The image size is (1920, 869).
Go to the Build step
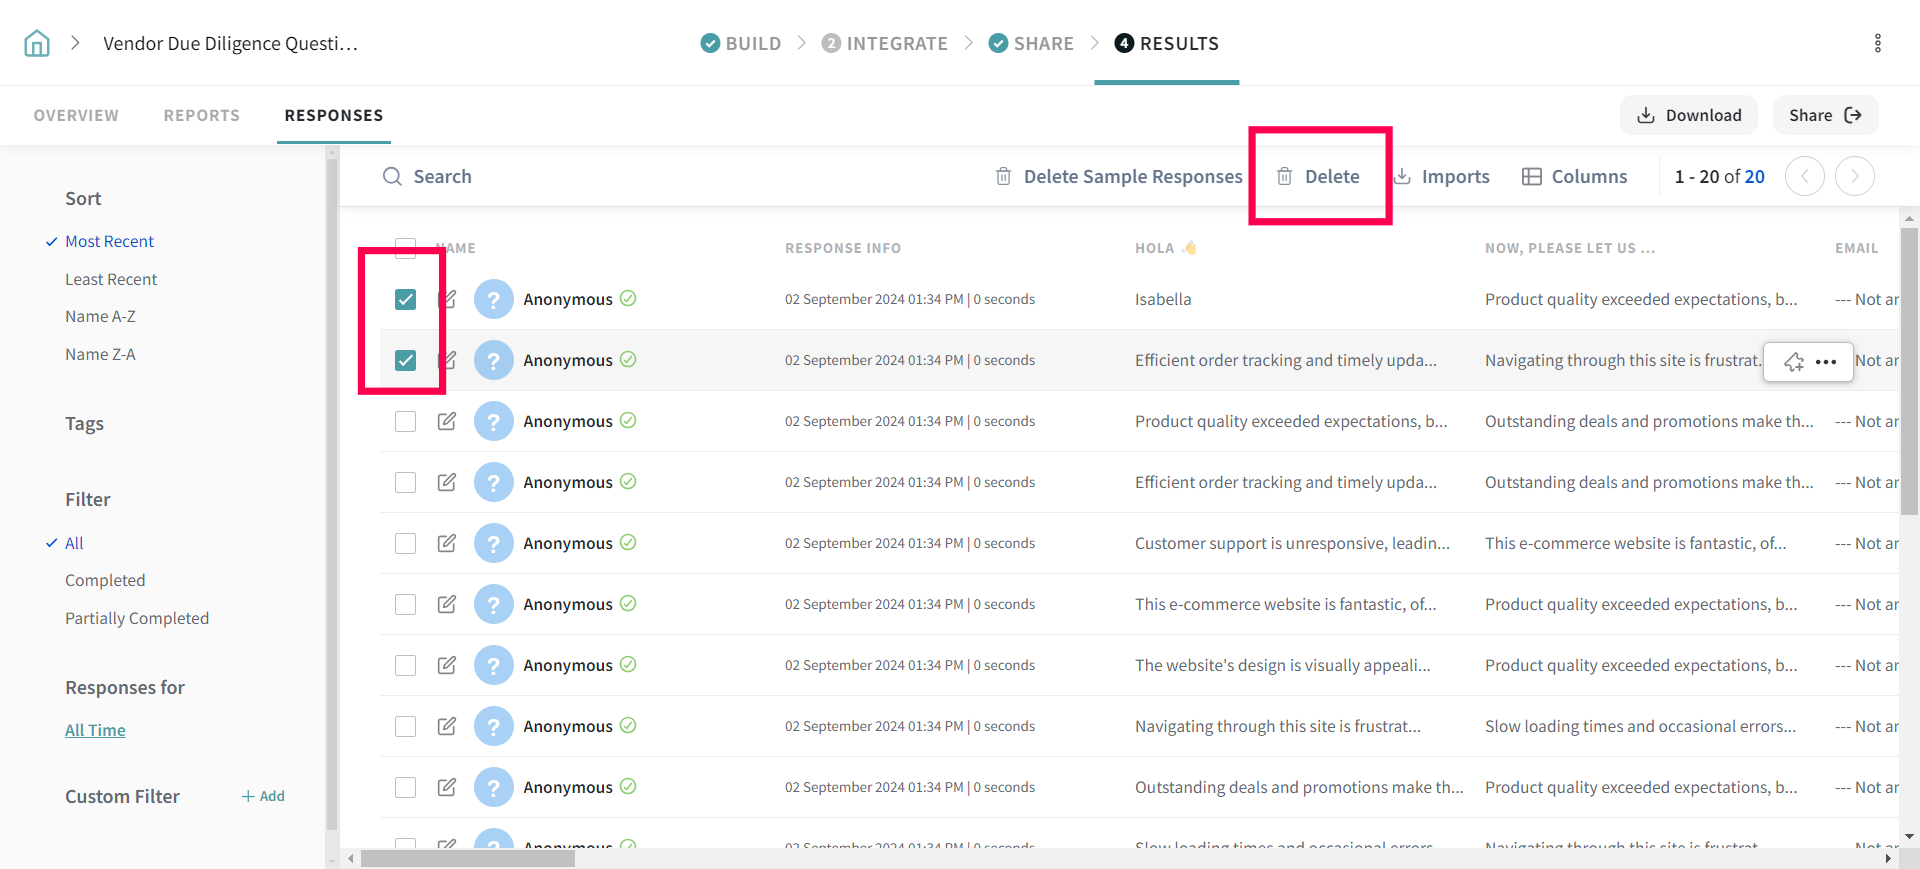click(741, 43)
